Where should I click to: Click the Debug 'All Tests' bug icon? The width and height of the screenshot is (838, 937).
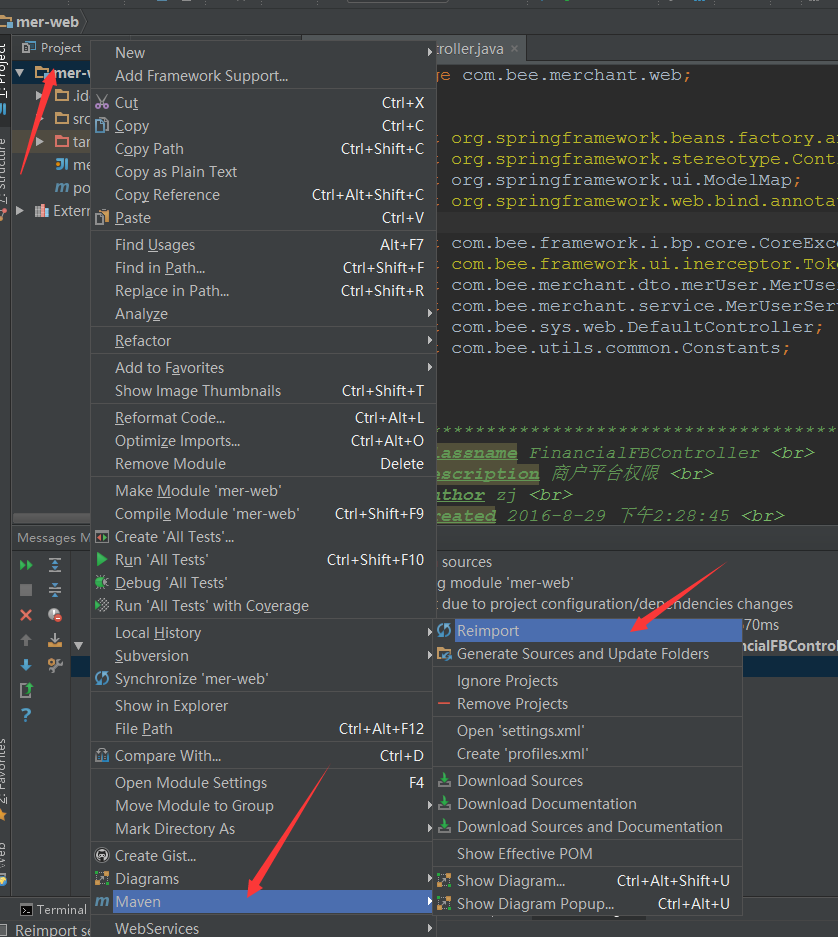(102, 582)
